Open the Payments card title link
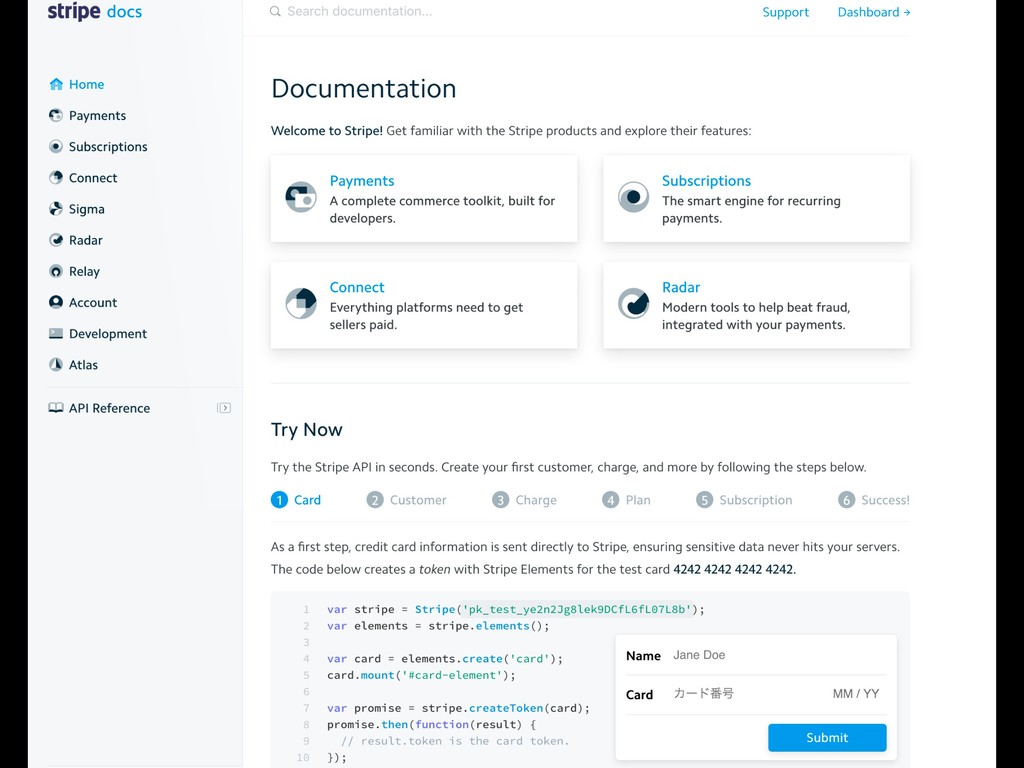This screenshot has width=1024, height=768. [x=362, y=180]
